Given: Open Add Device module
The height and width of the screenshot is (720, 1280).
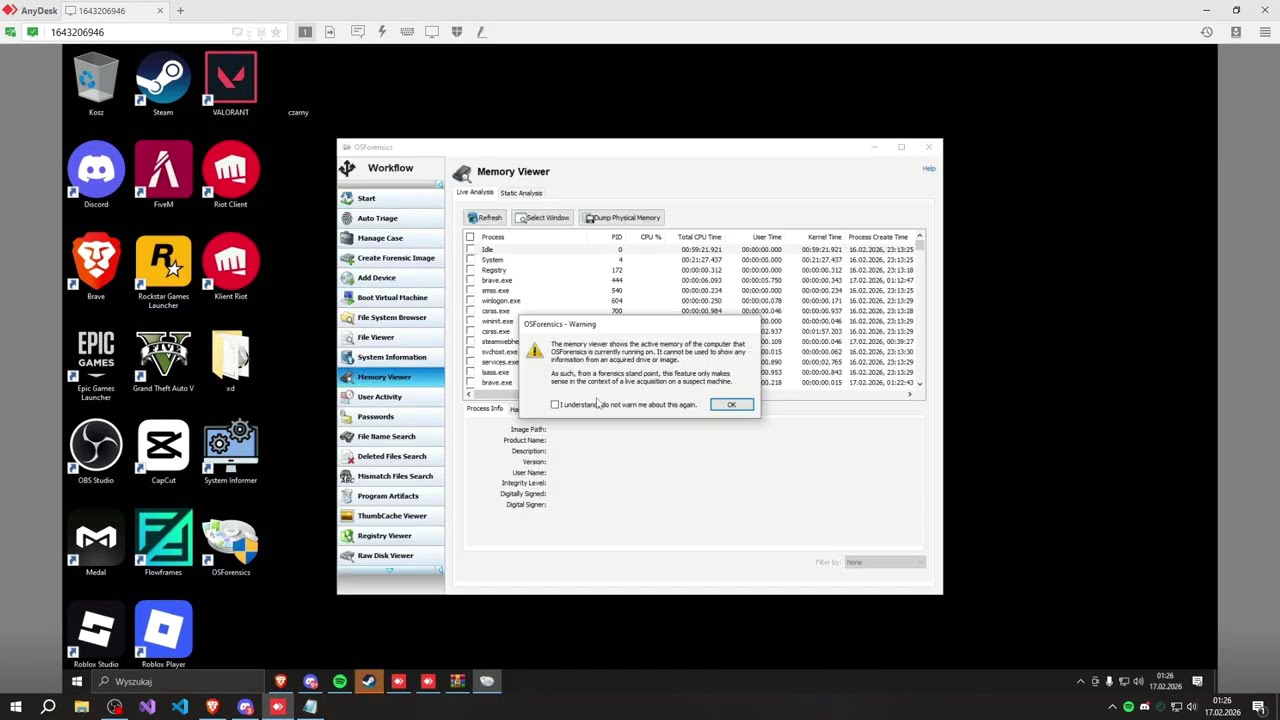Looking at the screenshot, I should pos(391,278).
